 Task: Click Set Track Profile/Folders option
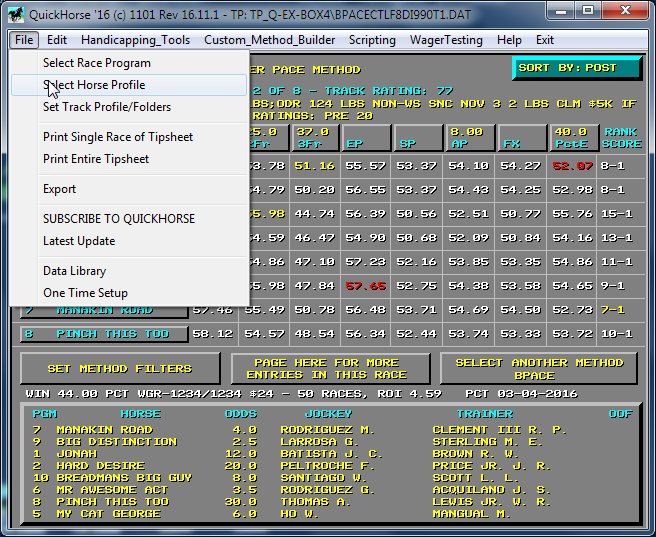[x=107, y=107]
